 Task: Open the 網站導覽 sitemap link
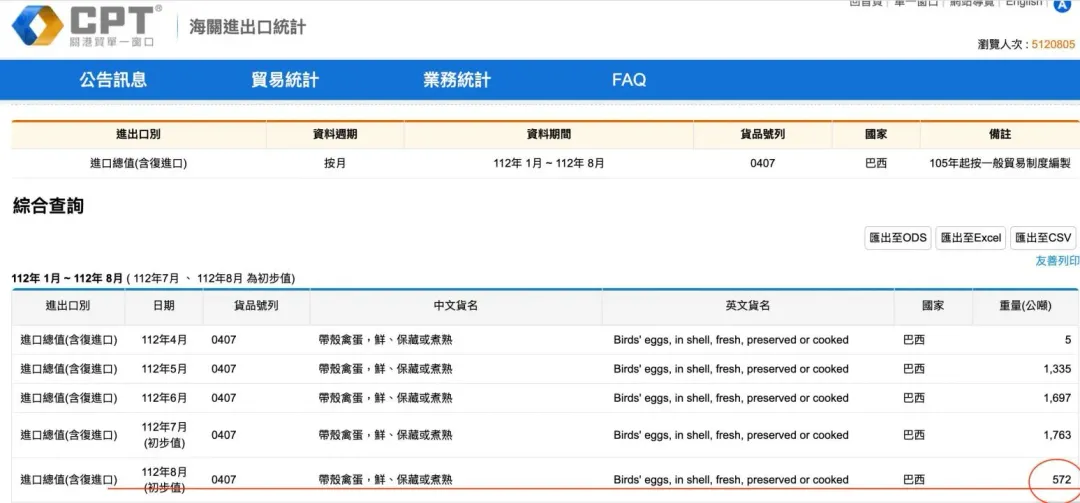point(971,3)
